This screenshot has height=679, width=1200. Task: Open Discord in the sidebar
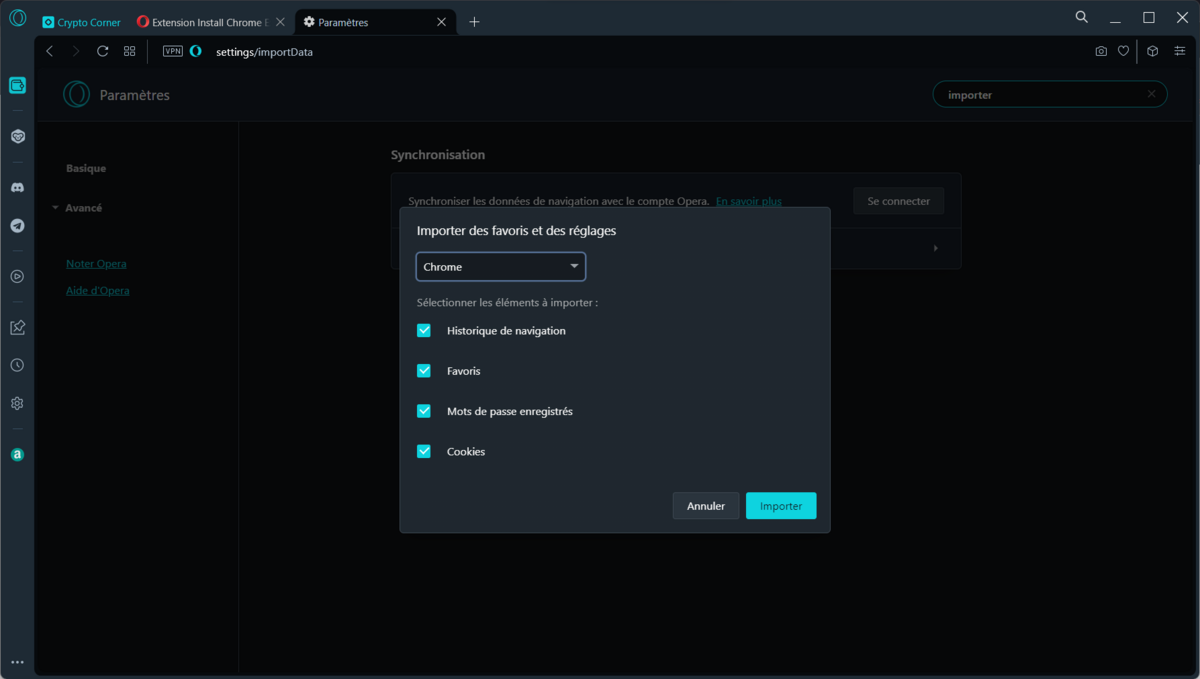[x=17, y=187]
